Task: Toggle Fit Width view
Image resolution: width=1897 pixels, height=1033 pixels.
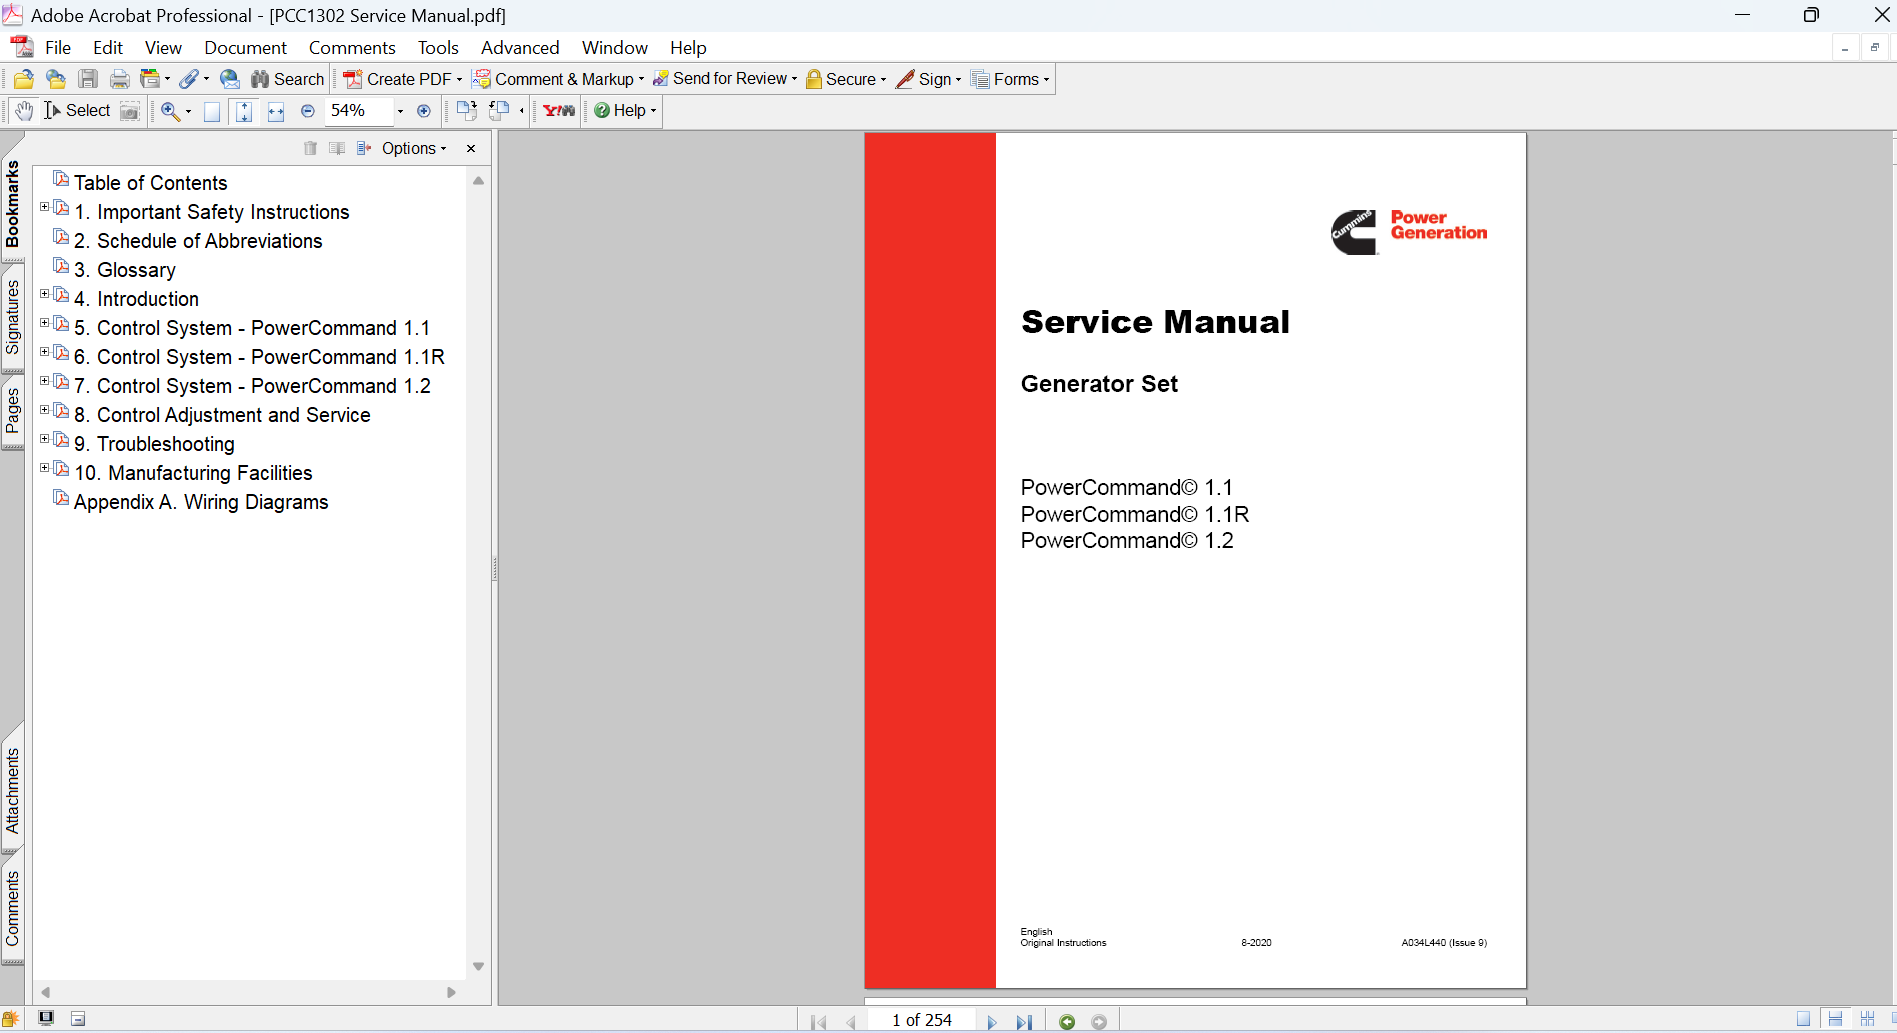Action: coord(276,111)
